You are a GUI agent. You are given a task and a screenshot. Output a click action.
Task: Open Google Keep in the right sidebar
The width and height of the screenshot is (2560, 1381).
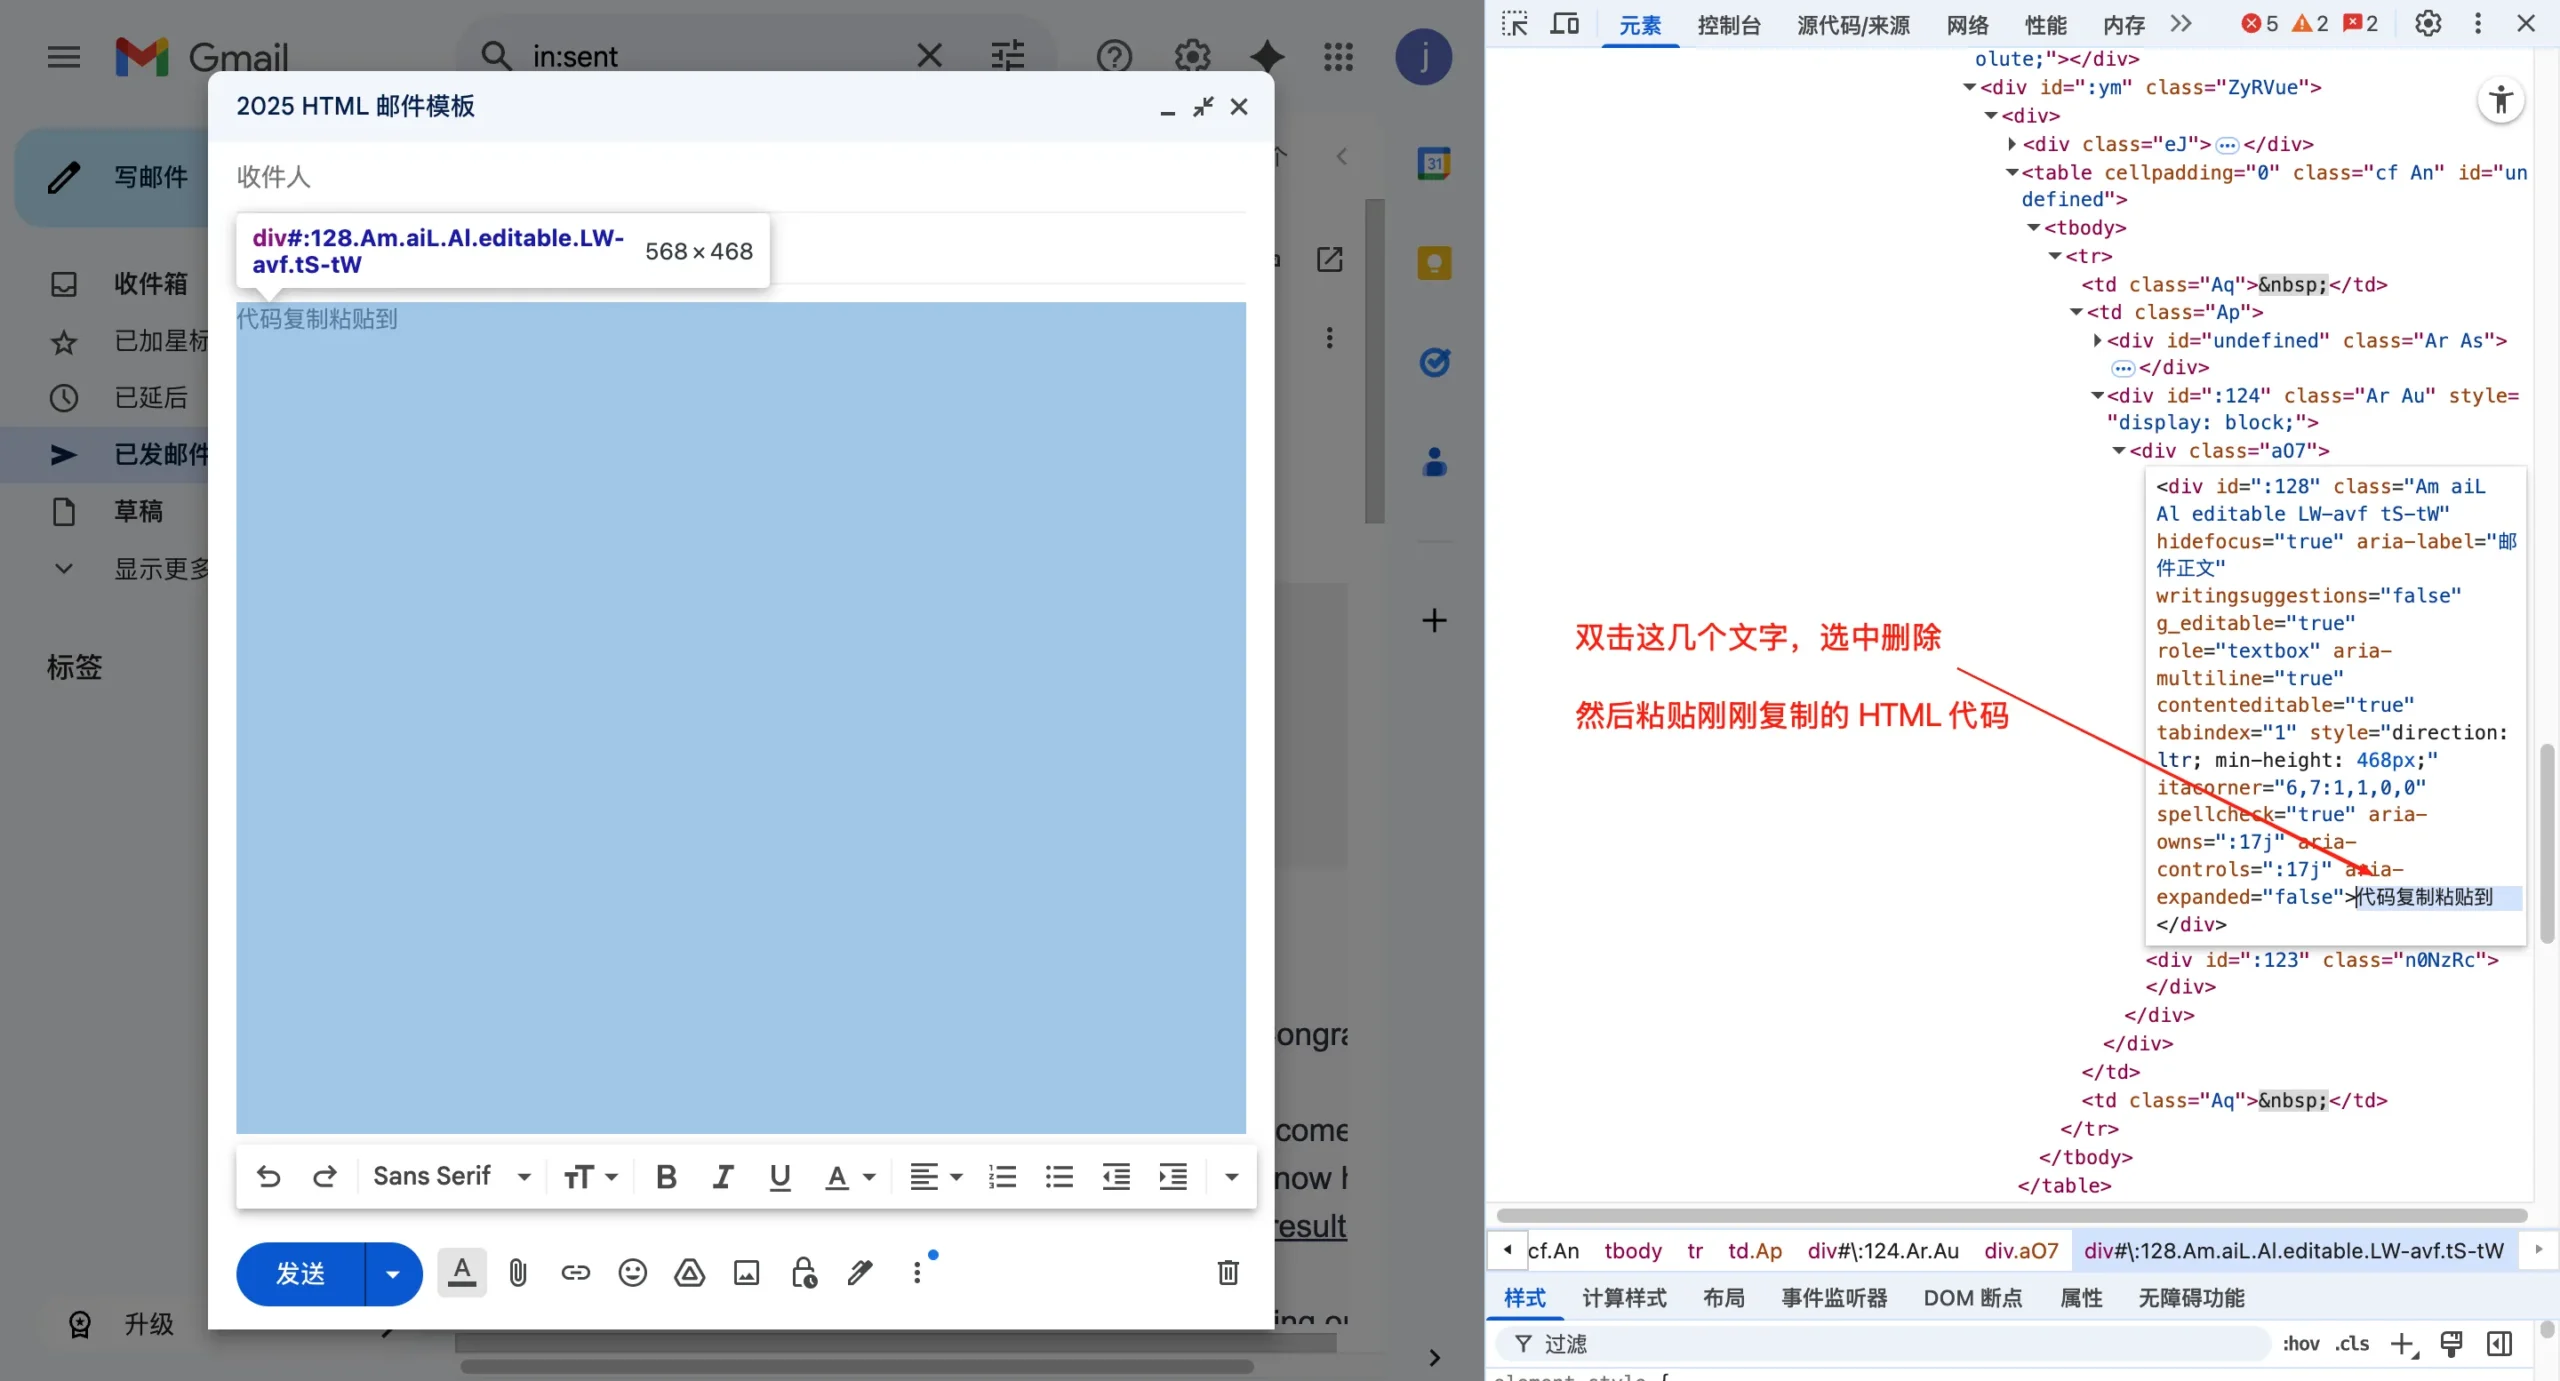(x=1433, y=262)
